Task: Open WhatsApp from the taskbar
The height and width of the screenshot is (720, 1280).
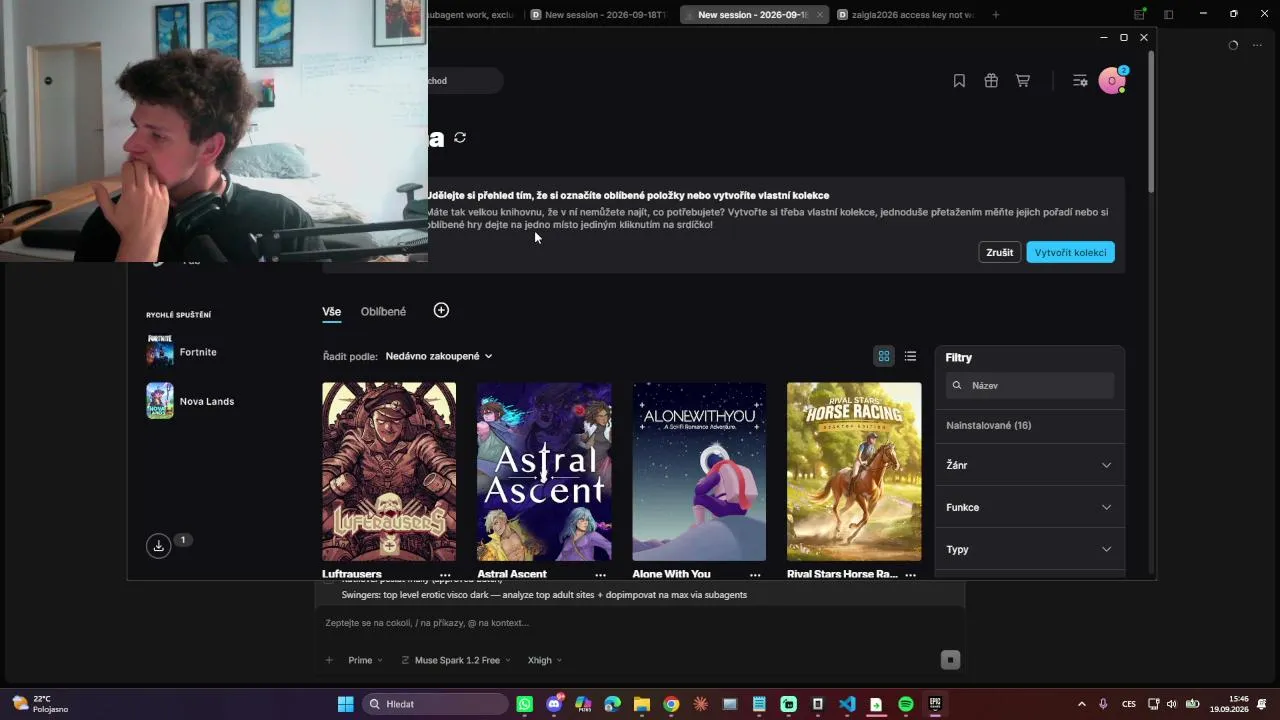Action: click(x=525, y=704)
